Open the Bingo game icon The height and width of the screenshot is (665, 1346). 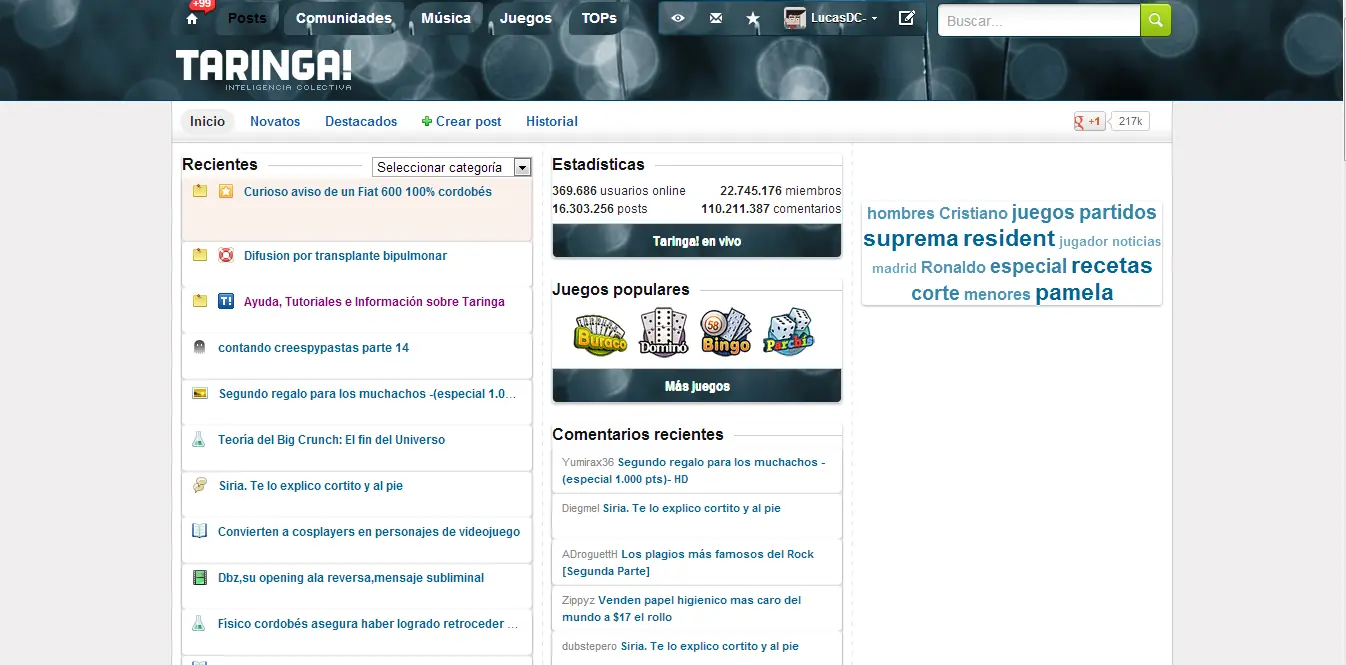coord(726,332)
